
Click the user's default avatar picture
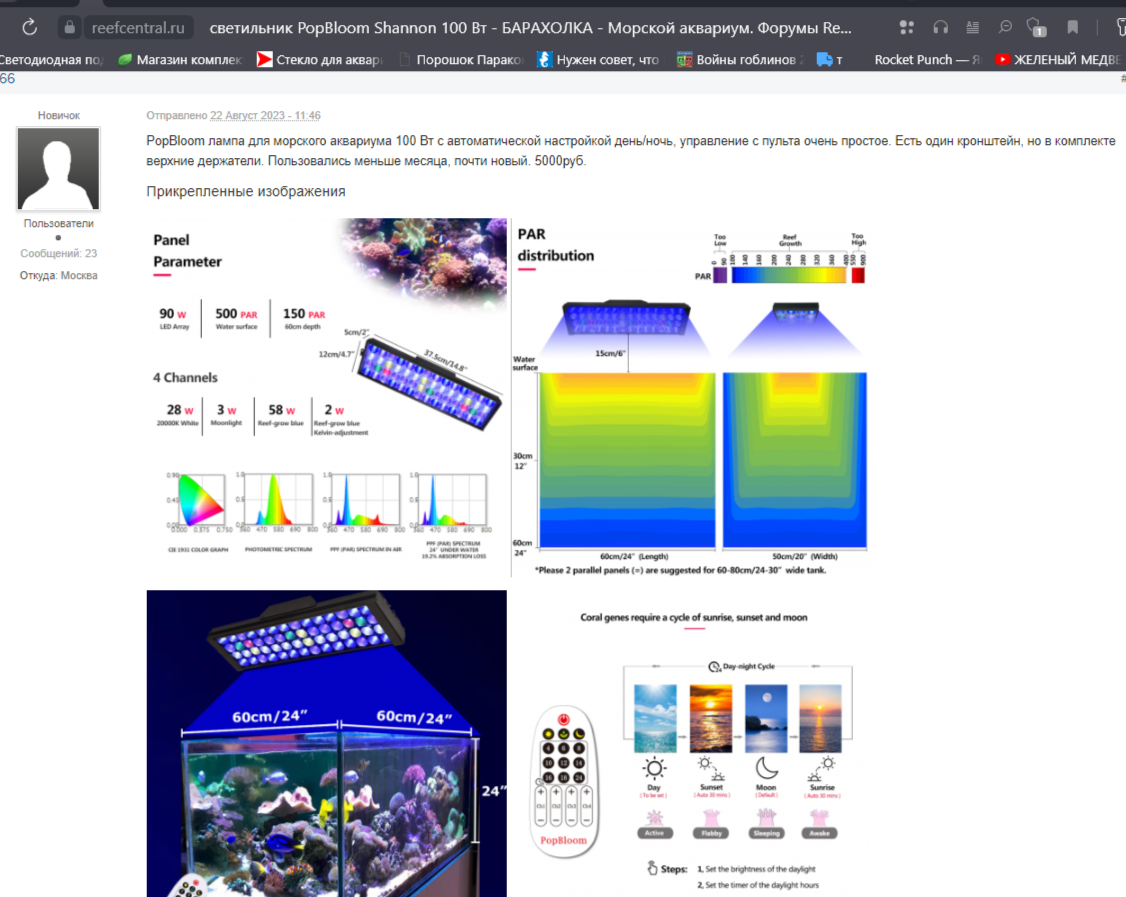click(59, 169)
